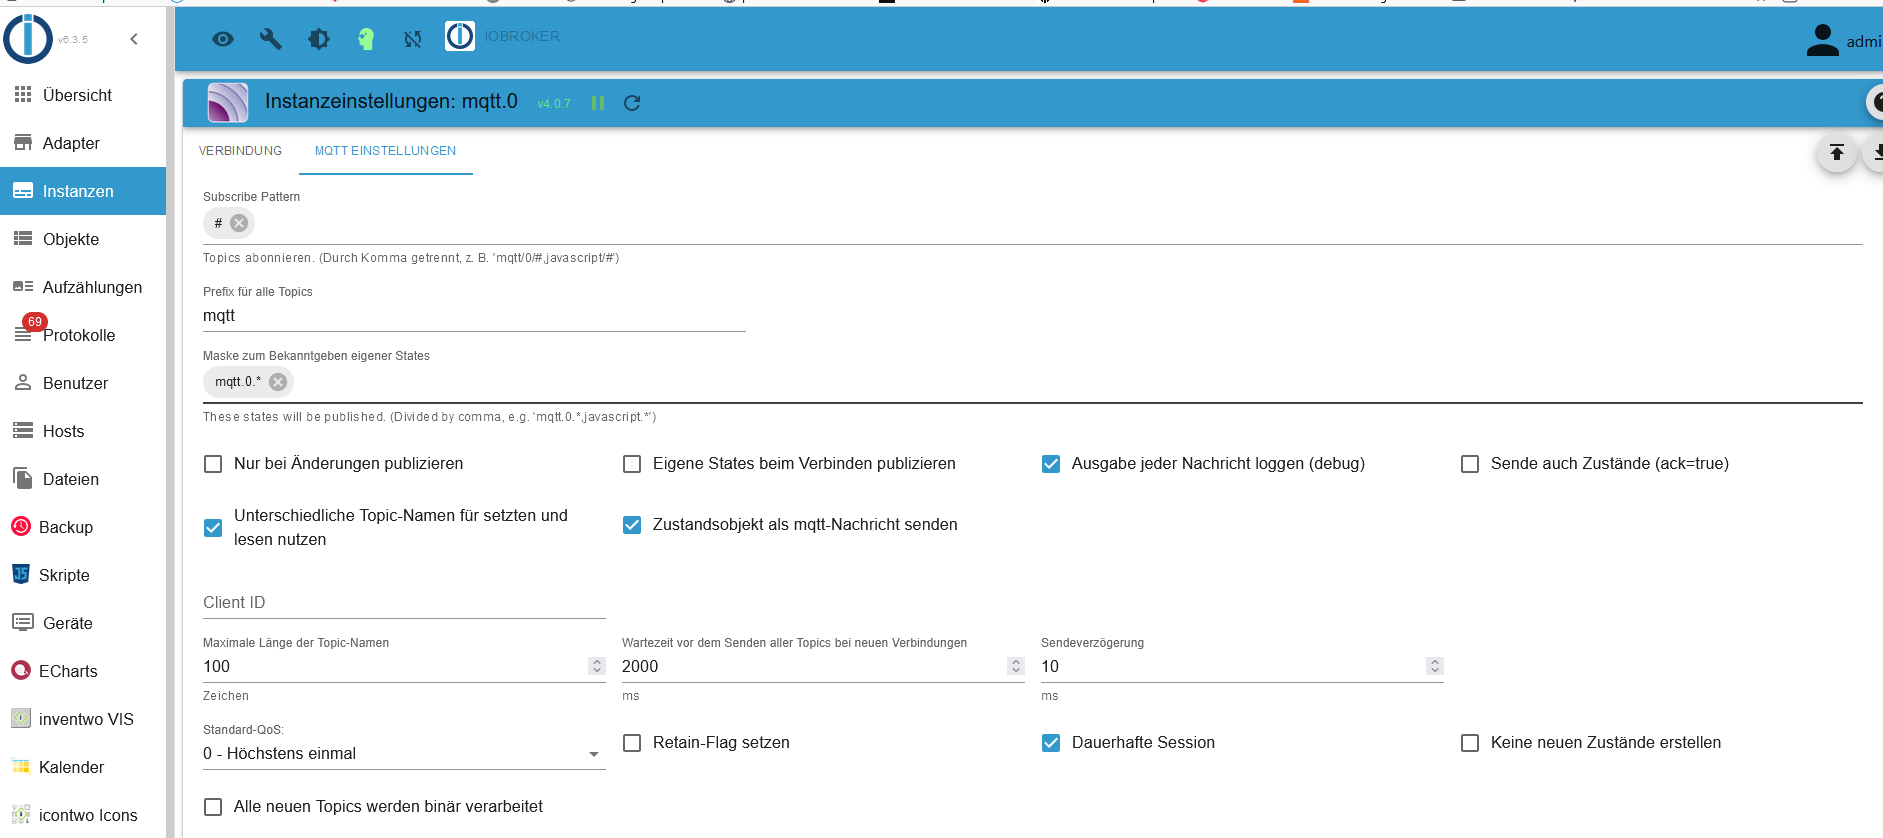
Task: Remove the # subscribe pattern chip
Action: [x=239, y=223]
